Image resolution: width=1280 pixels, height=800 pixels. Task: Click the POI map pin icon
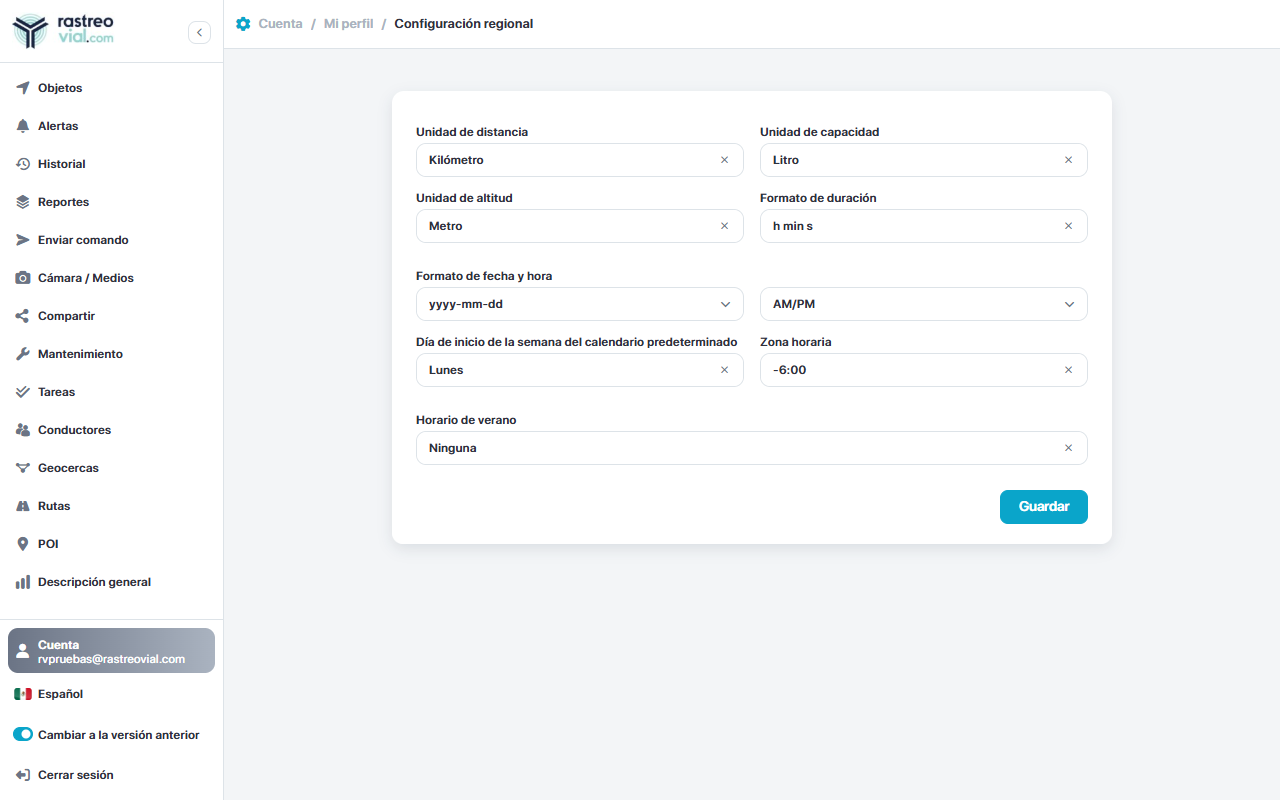pos(23,544)
